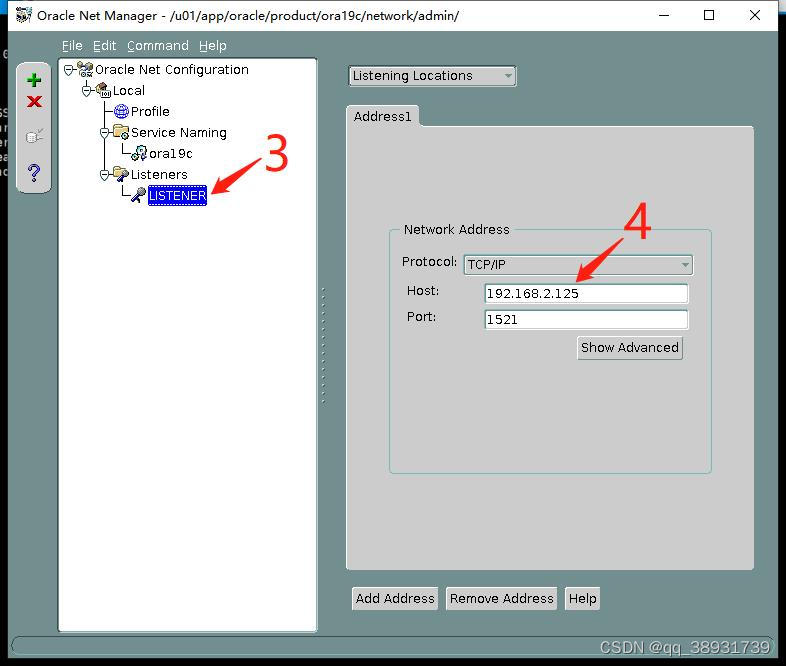Viewport: 786px width, 666px height.
Task: Click the Local node icon
Action: tap(103, 90)
